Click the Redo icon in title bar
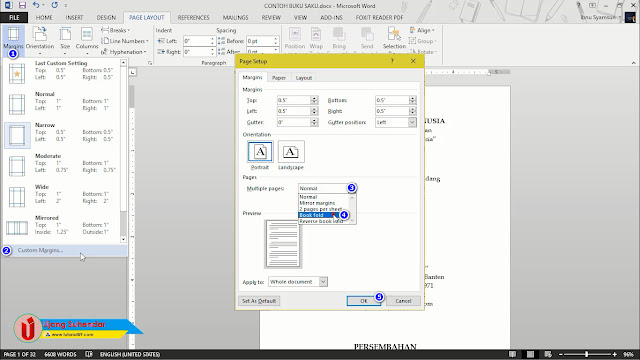The width and height of the screenshot is (640, 360). click(x=54, y=5)
